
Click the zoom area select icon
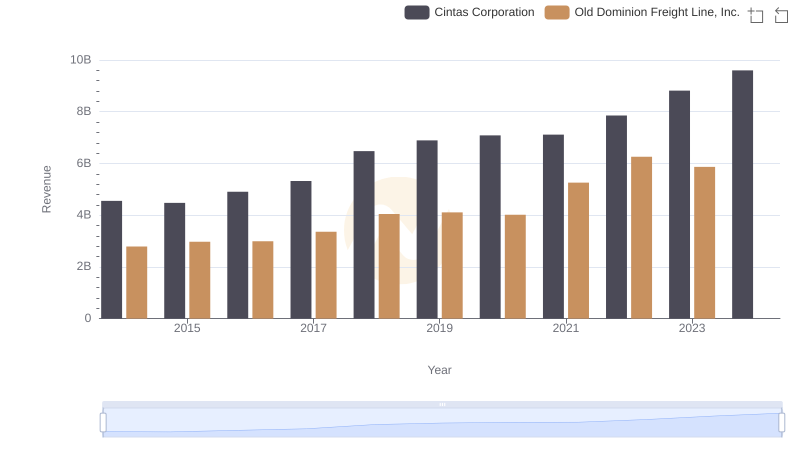click(x=756, y=15)
